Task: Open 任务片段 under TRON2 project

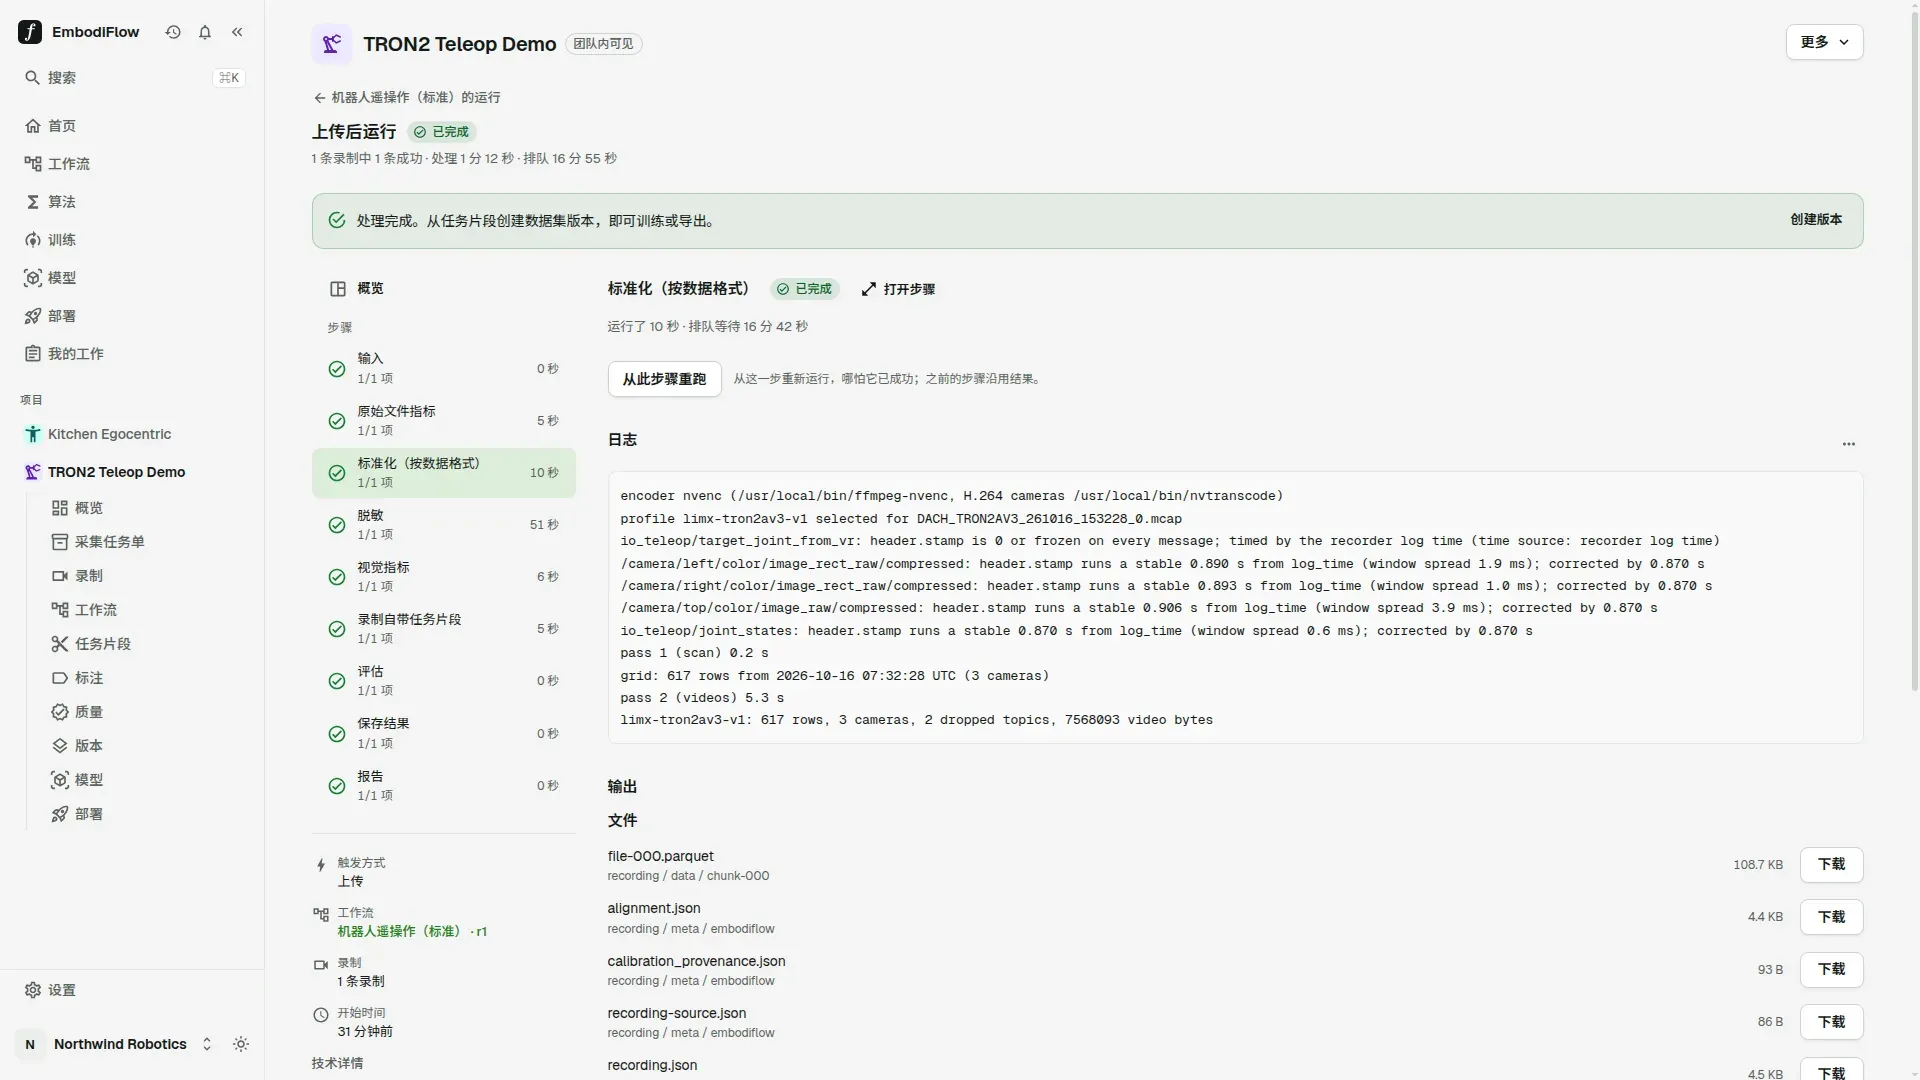Action: [146, 644]
